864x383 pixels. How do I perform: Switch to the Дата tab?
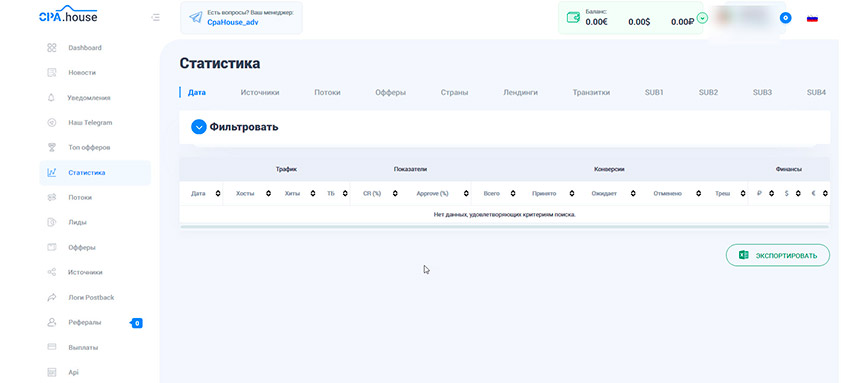point(197,93)
